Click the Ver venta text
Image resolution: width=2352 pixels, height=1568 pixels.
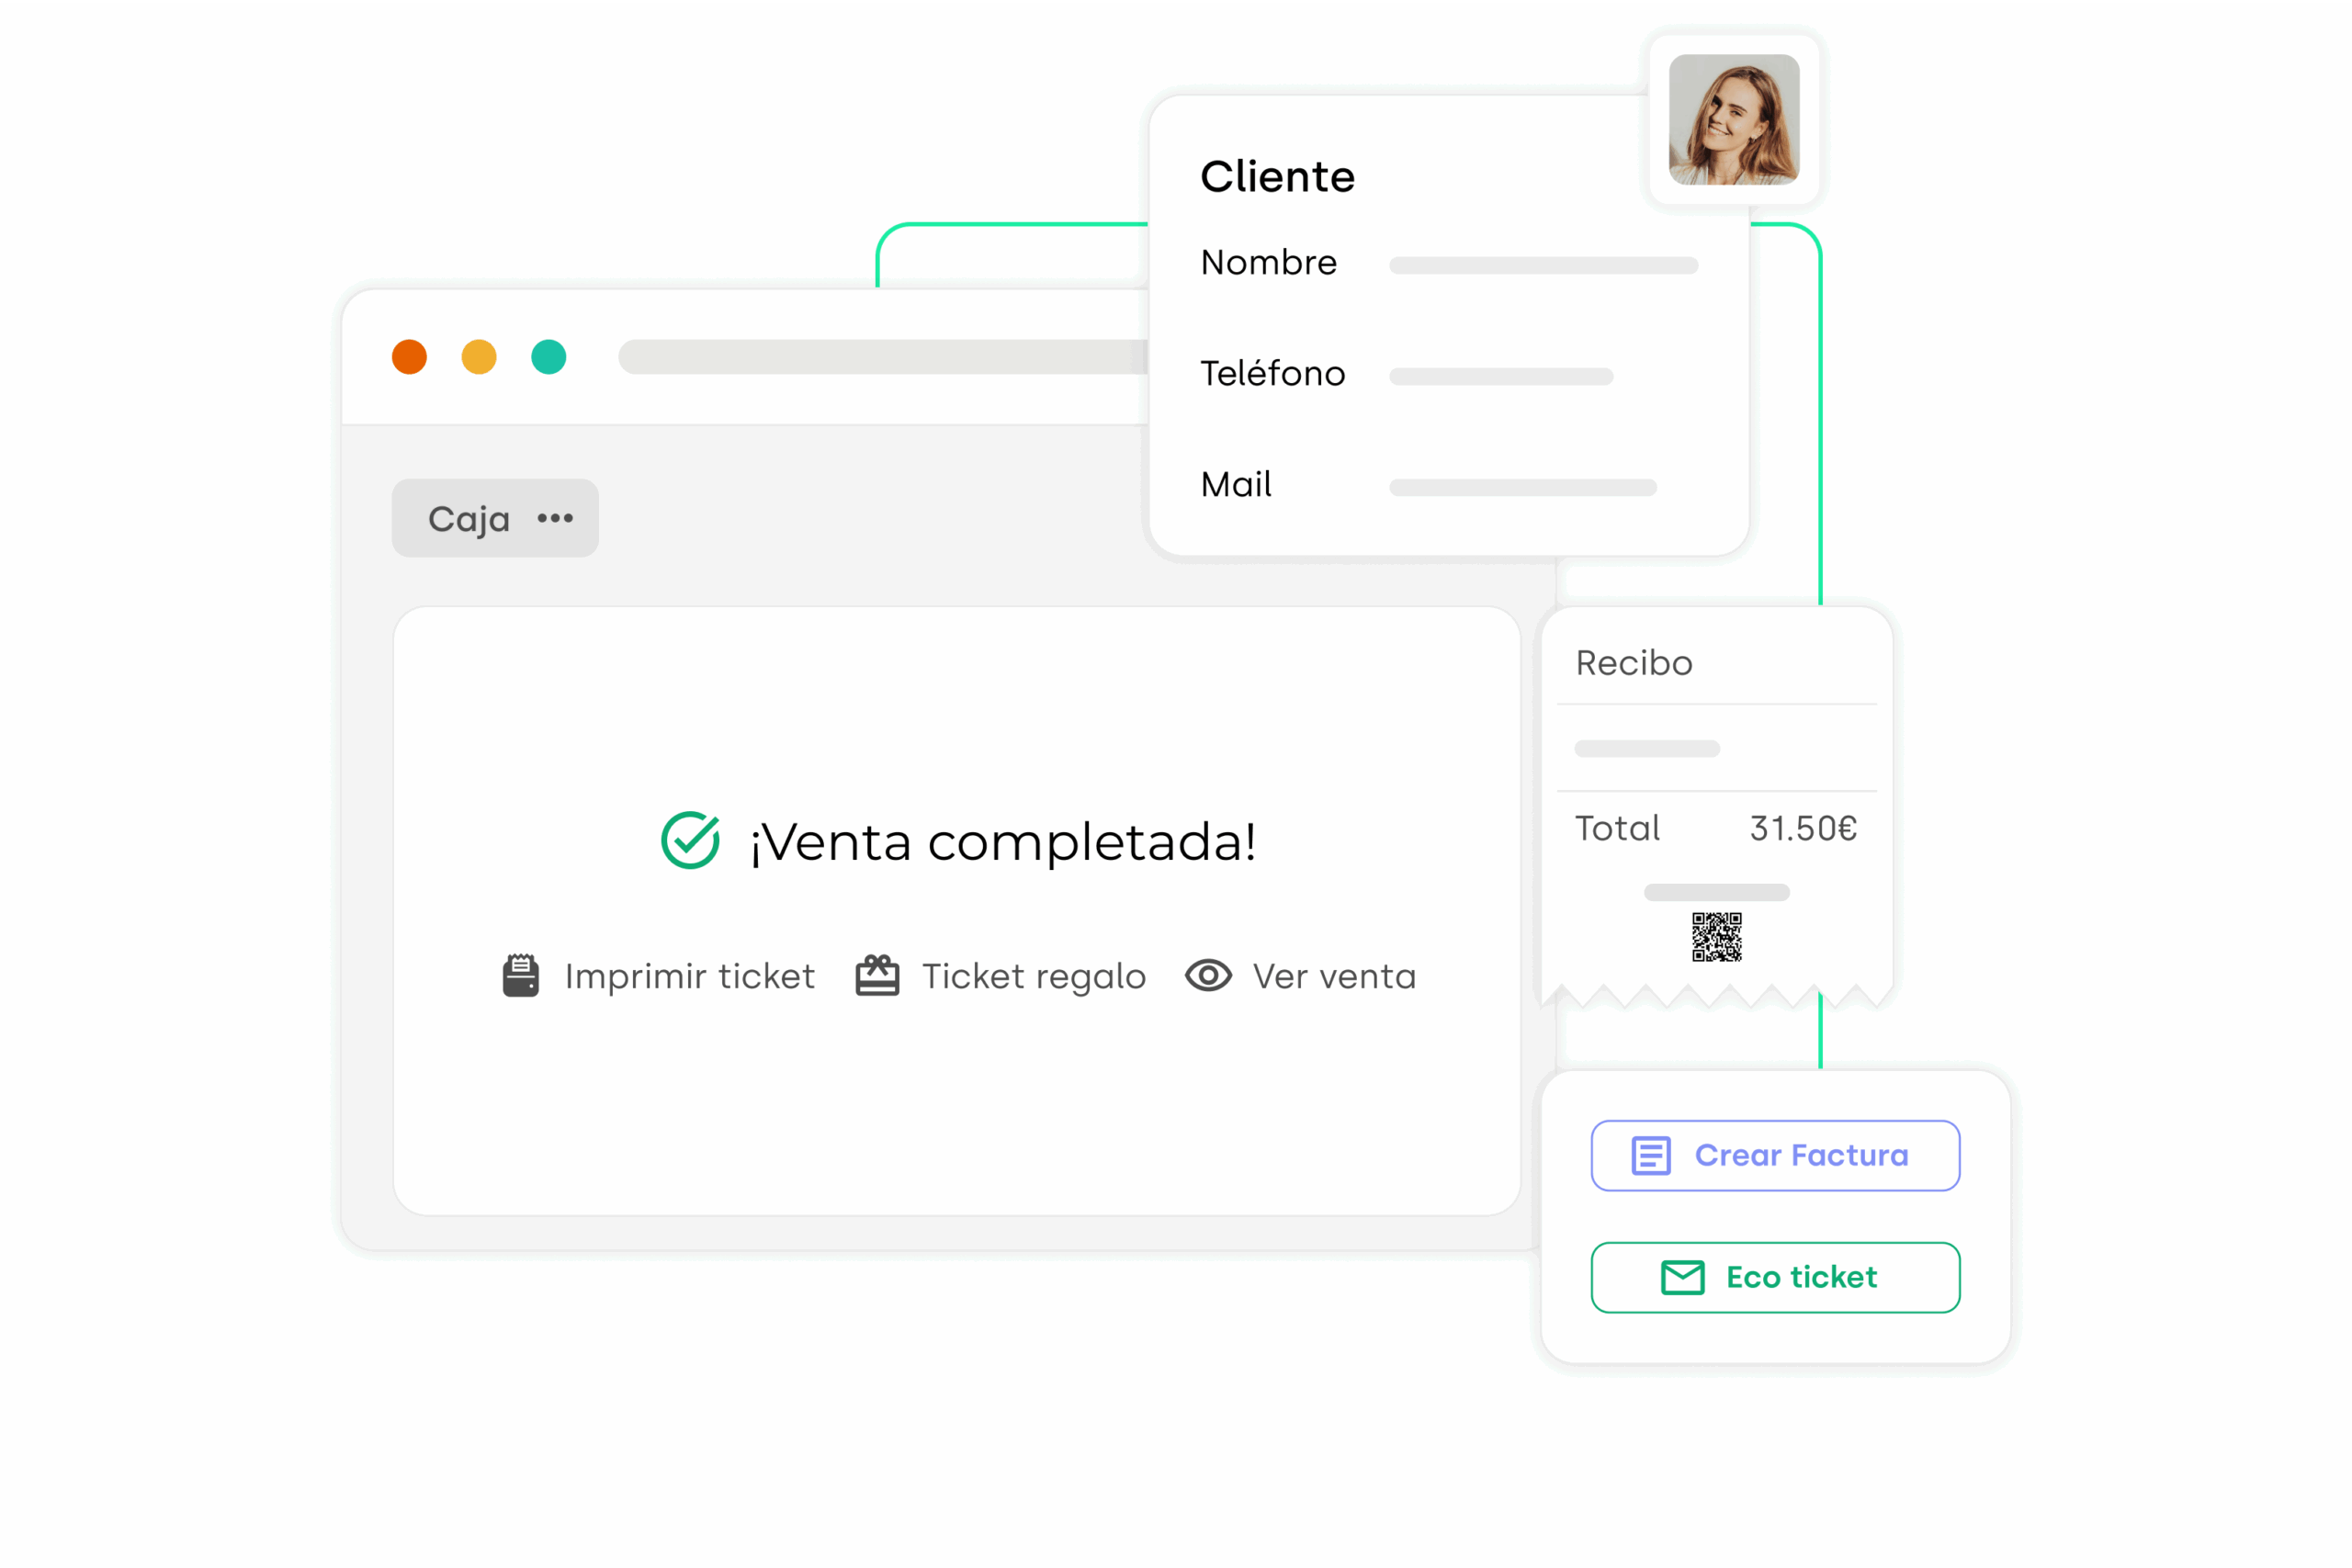(x=1334, y=976)
